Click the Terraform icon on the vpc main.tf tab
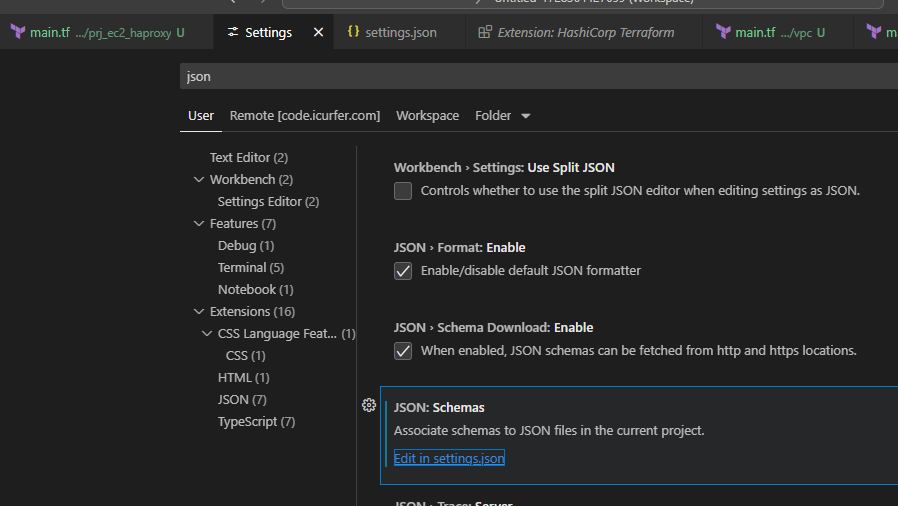This screenshot has height=506, width=898. 723,33
